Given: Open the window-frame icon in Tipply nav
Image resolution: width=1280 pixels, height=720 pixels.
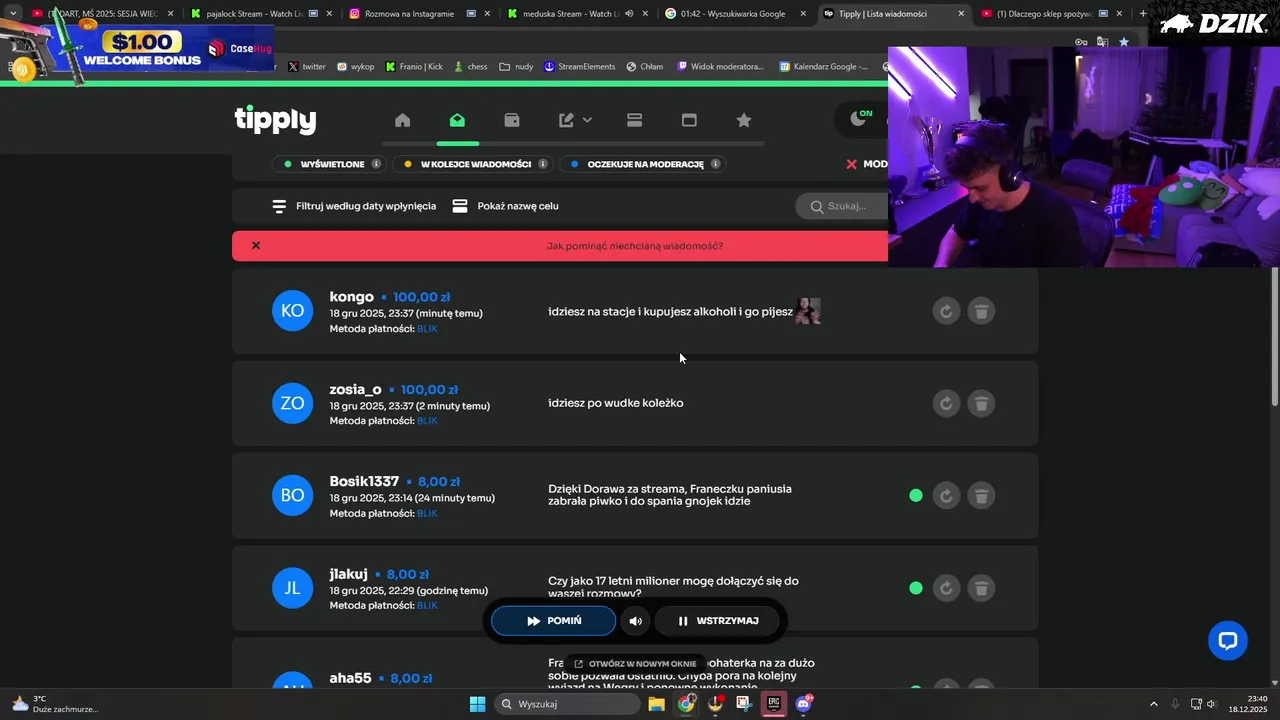Looking at the screenshot, I should pos(689,120).
